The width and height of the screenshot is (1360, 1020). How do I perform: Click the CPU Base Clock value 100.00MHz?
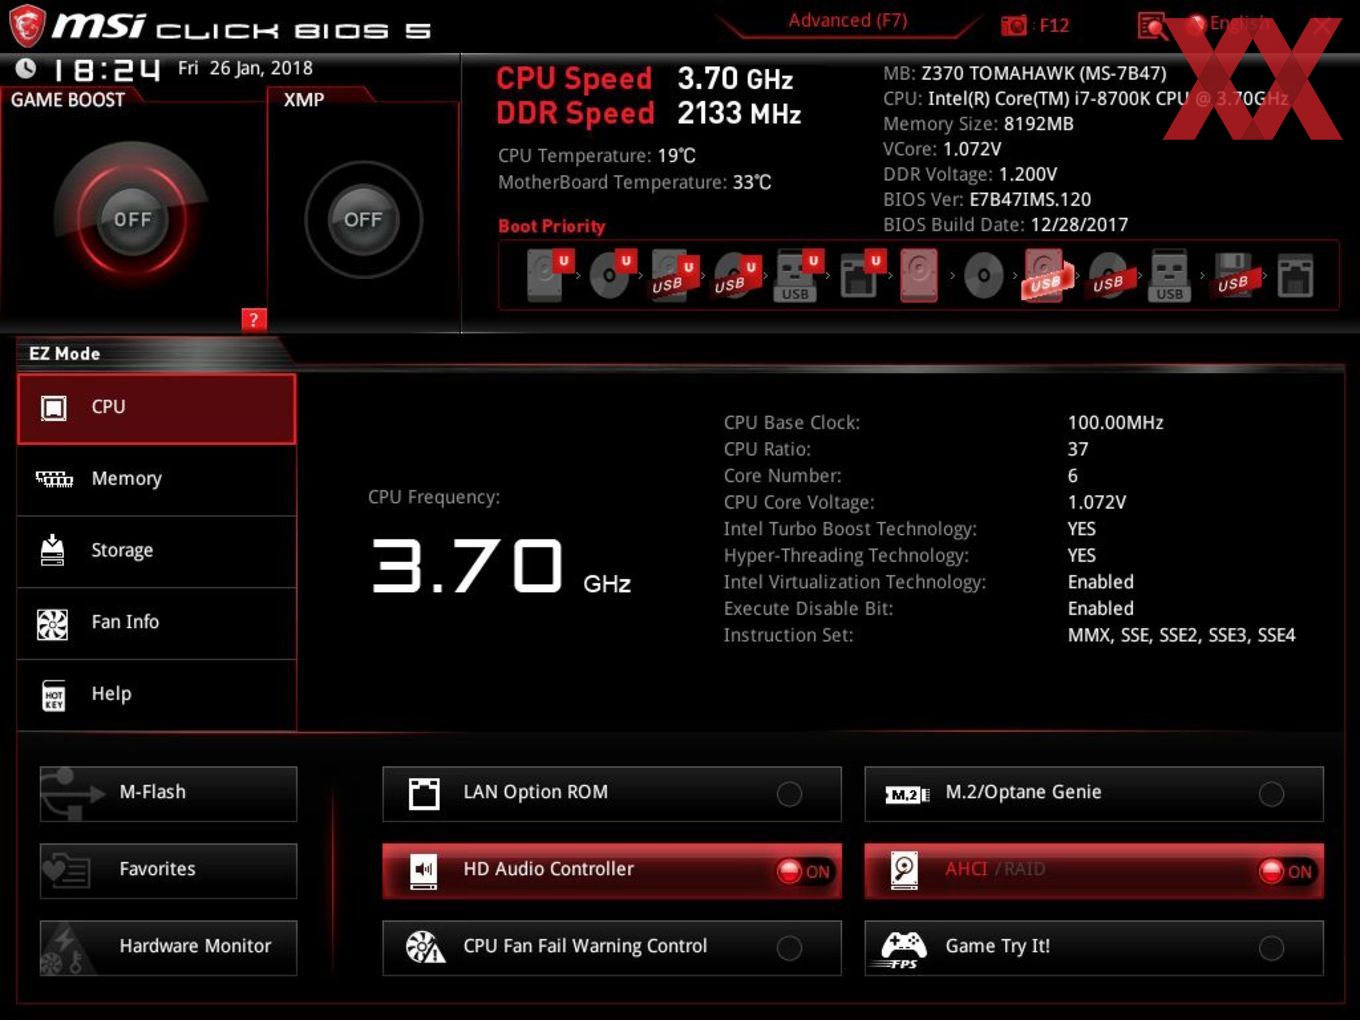(x=1116, y=423)
